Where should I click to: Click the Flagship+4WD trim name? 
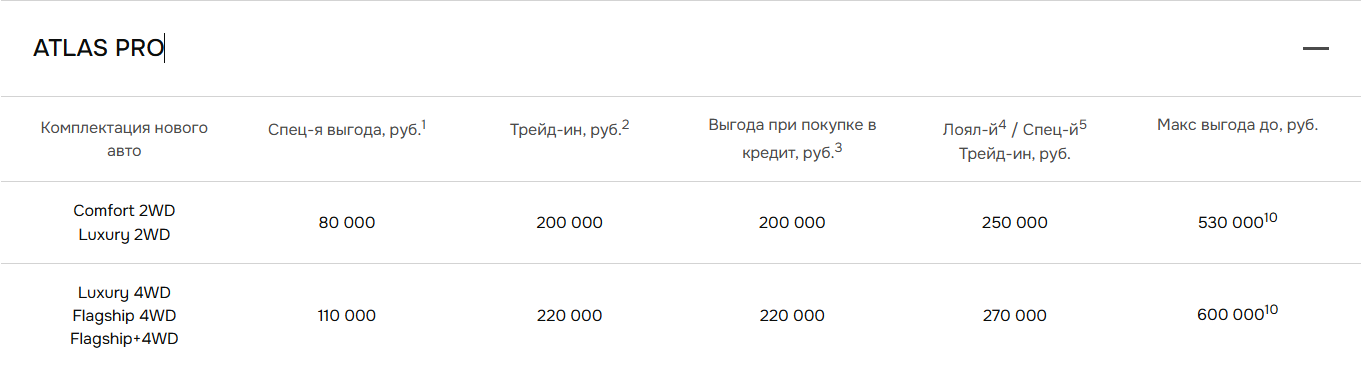124,339
